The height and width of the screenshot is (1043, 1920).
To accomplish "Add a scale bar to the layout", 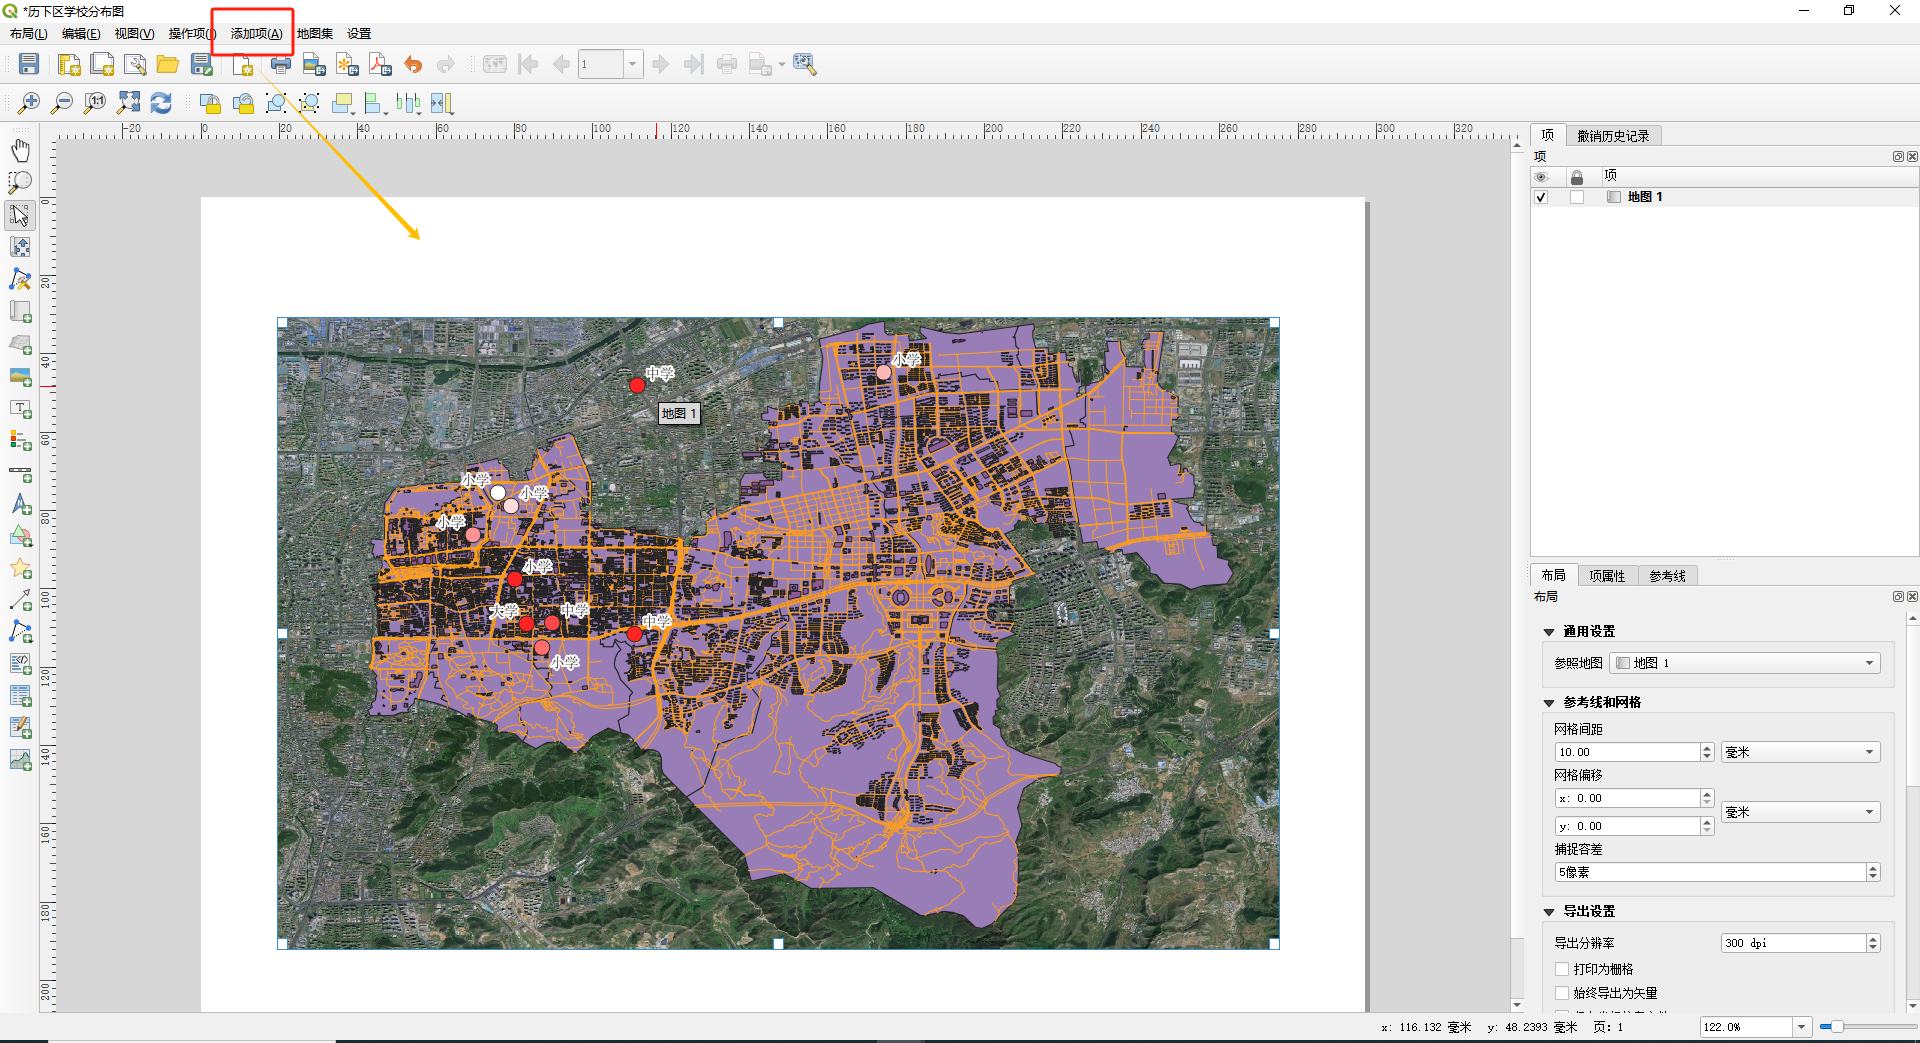I will tap(20, 473).
